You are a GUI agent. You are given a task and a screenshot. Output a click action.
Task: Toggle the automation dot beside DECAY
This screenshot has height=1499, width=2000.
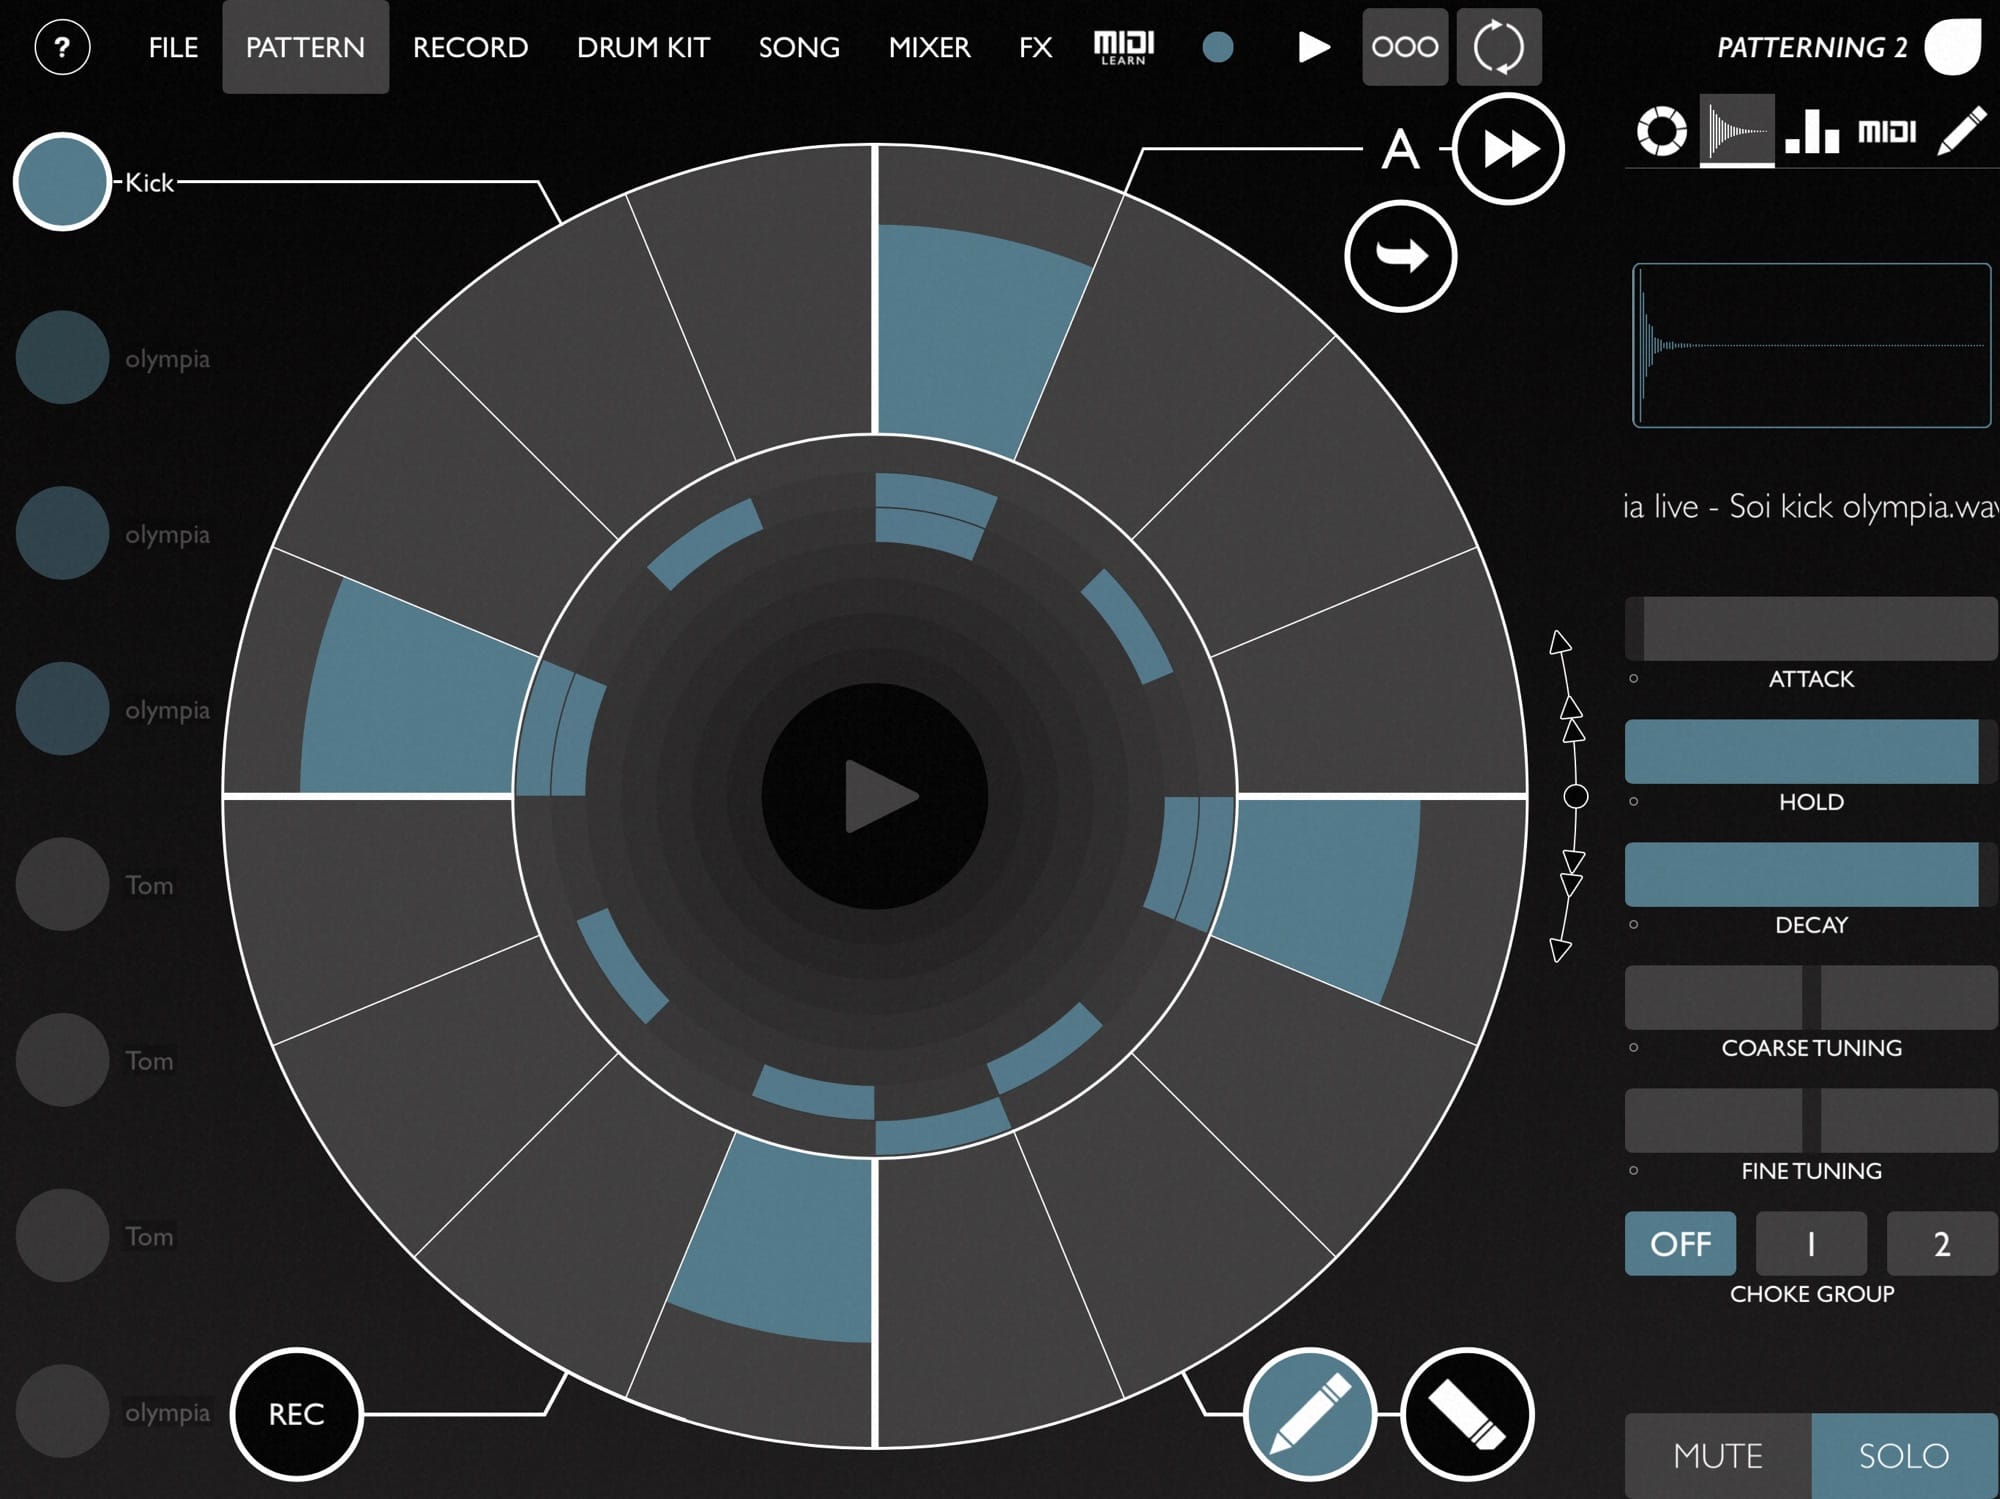pos(1634,925)
